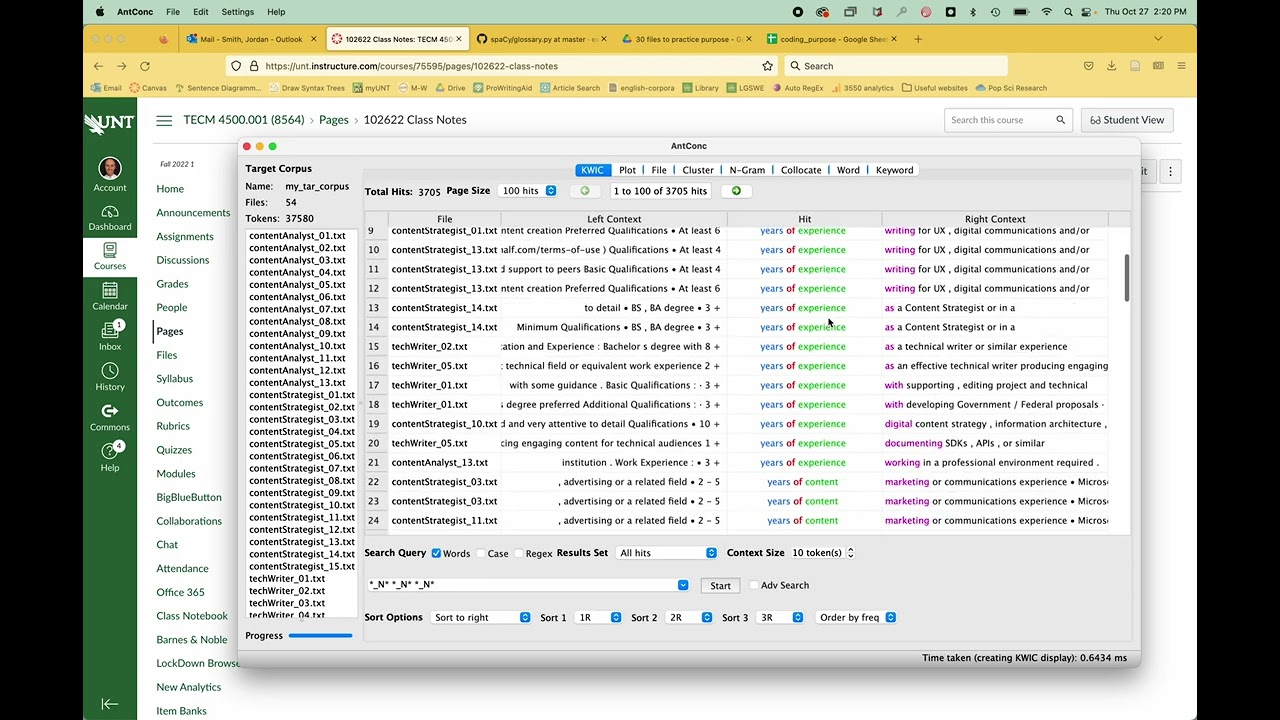Switch to the Plot tab

click(x=627, y=170)
